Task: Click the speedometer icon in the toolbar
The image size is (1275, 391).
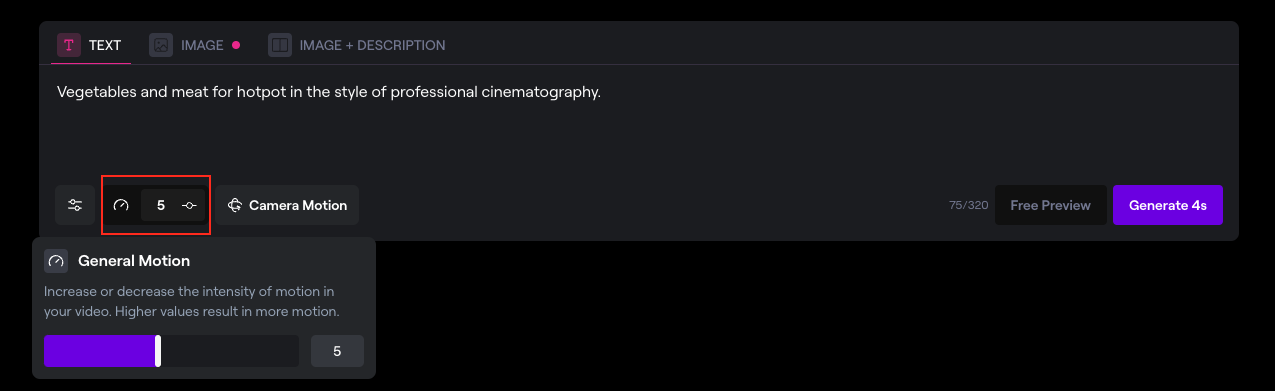Action: click(x=122, y=205)
